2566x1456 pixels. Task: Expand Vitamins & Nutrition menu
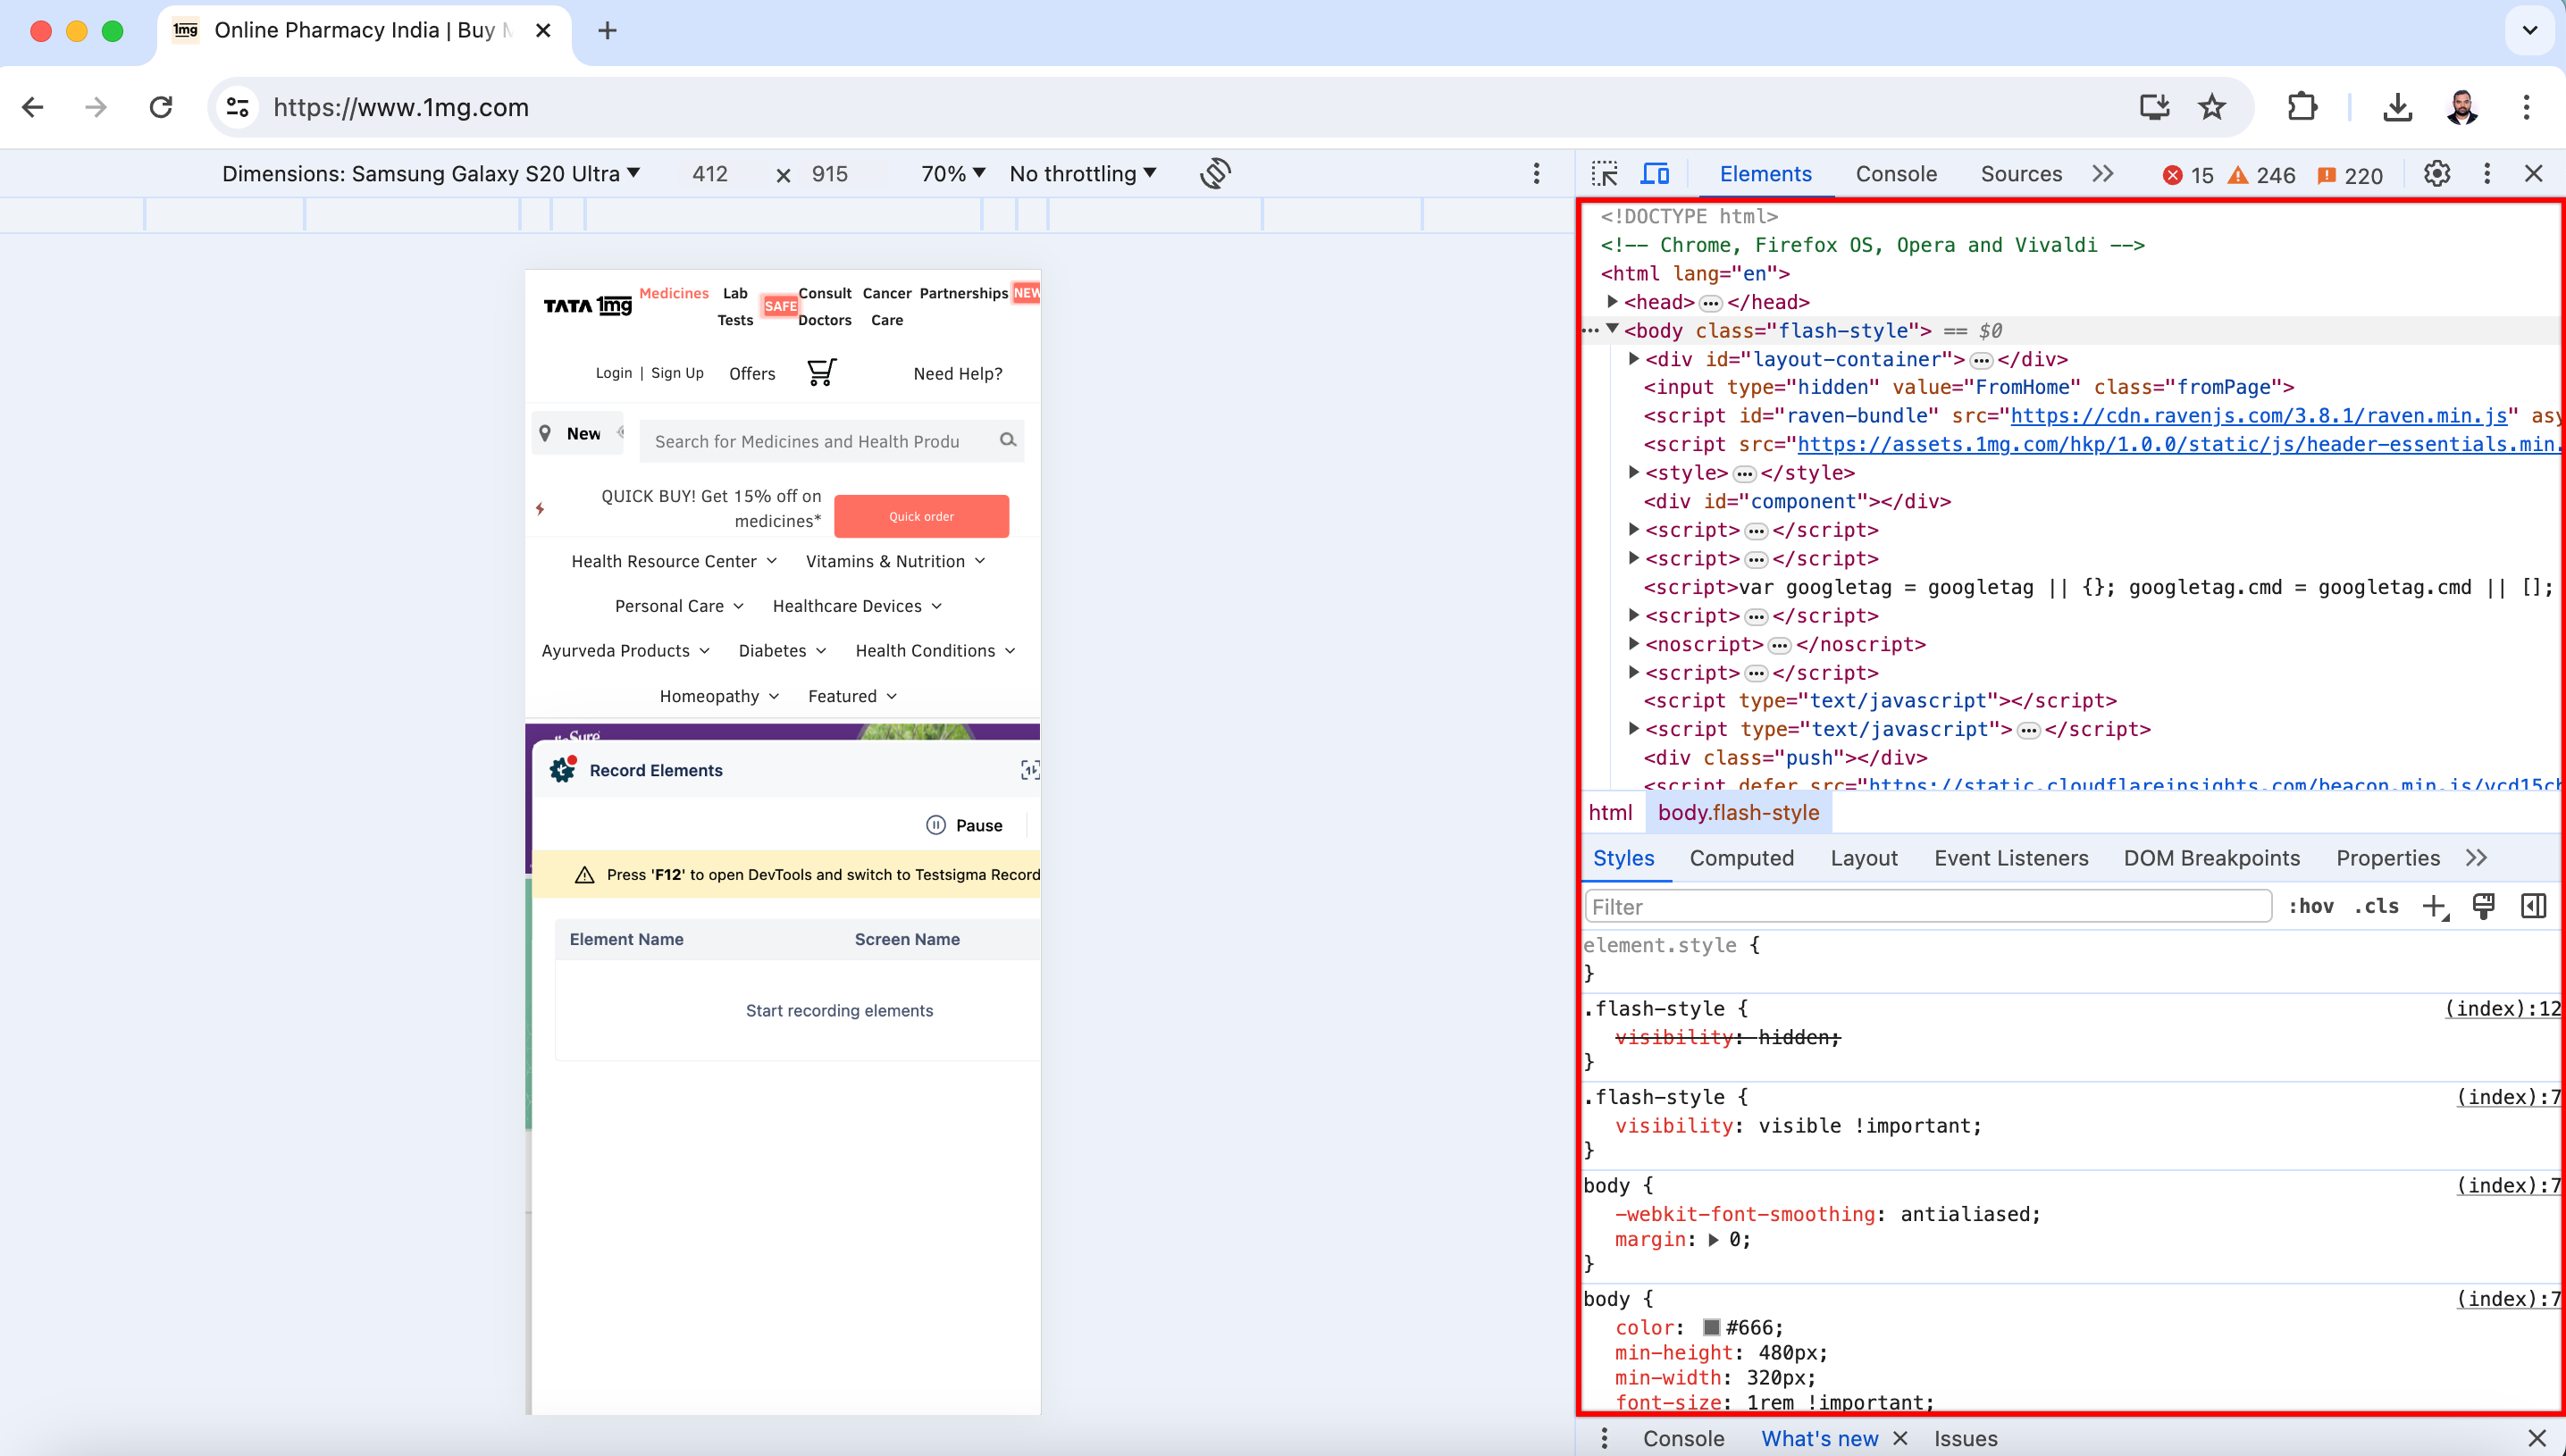[x=896, y=561]
